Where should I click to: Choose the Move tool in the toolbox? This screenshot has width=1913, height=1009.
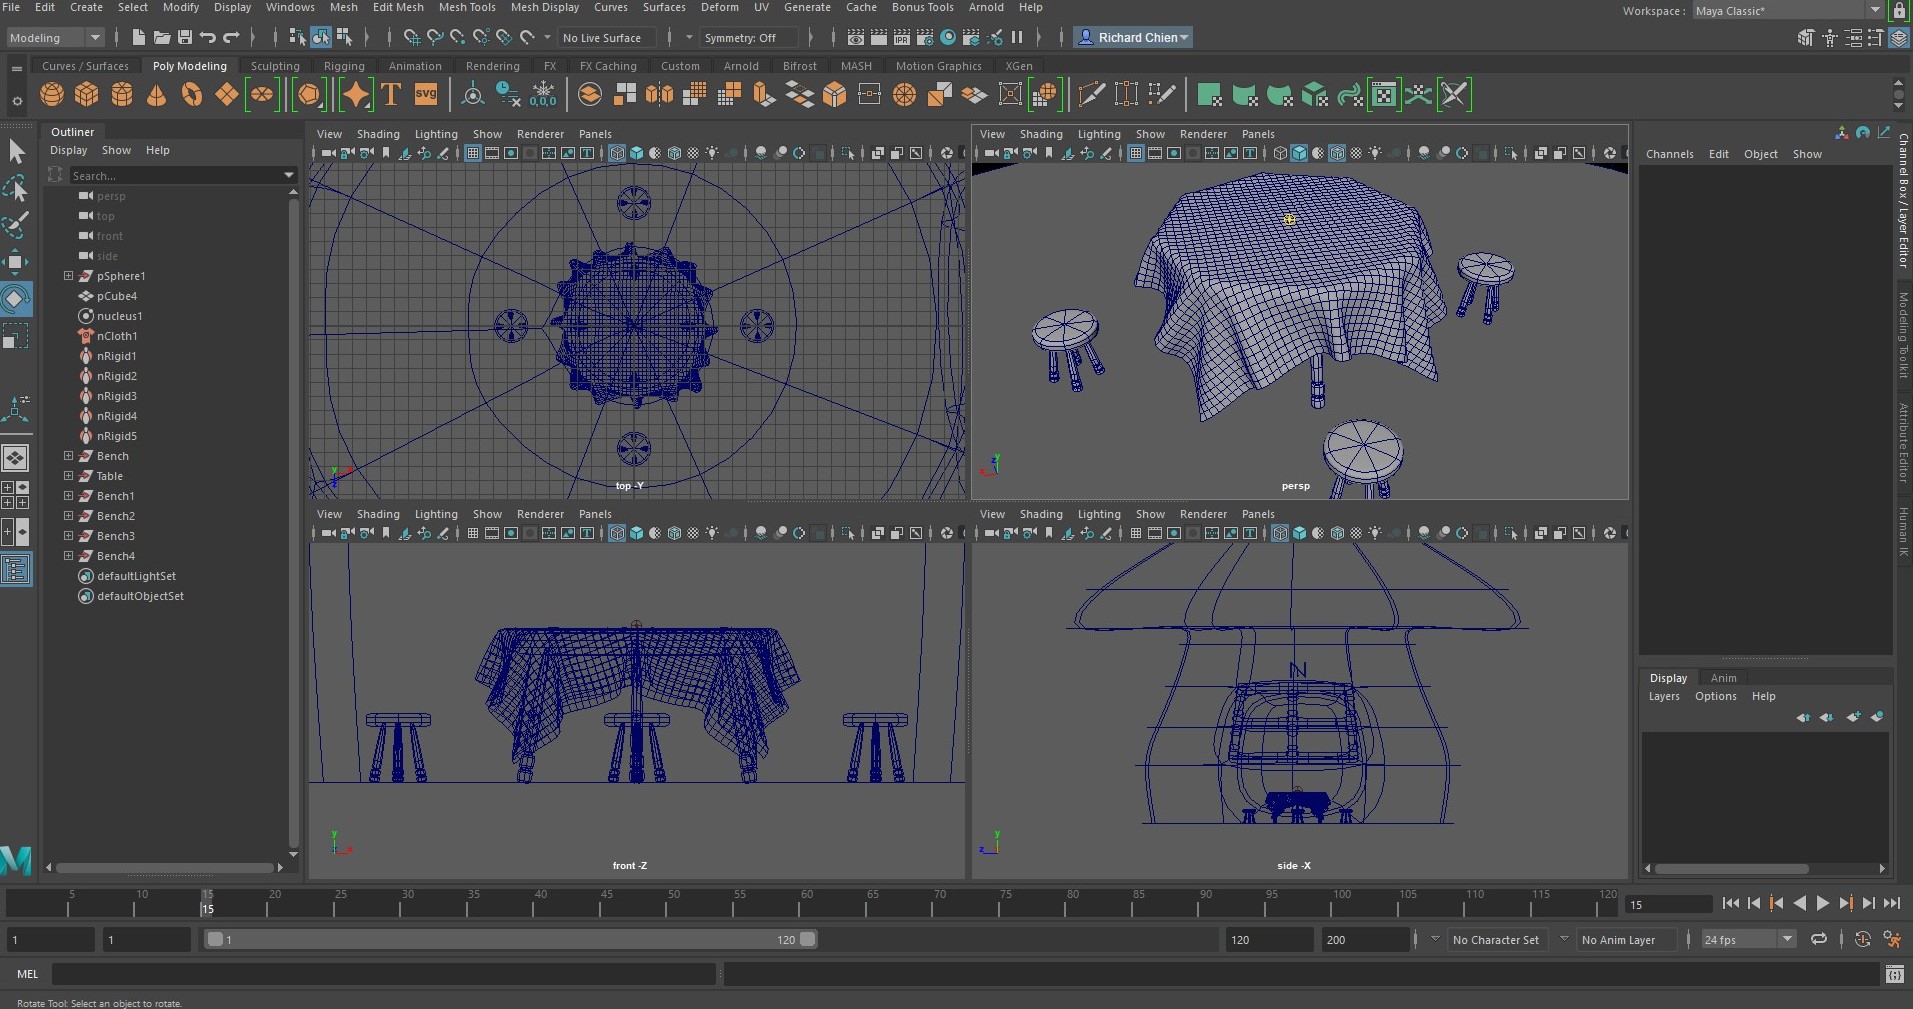click(x=16, y=262)
